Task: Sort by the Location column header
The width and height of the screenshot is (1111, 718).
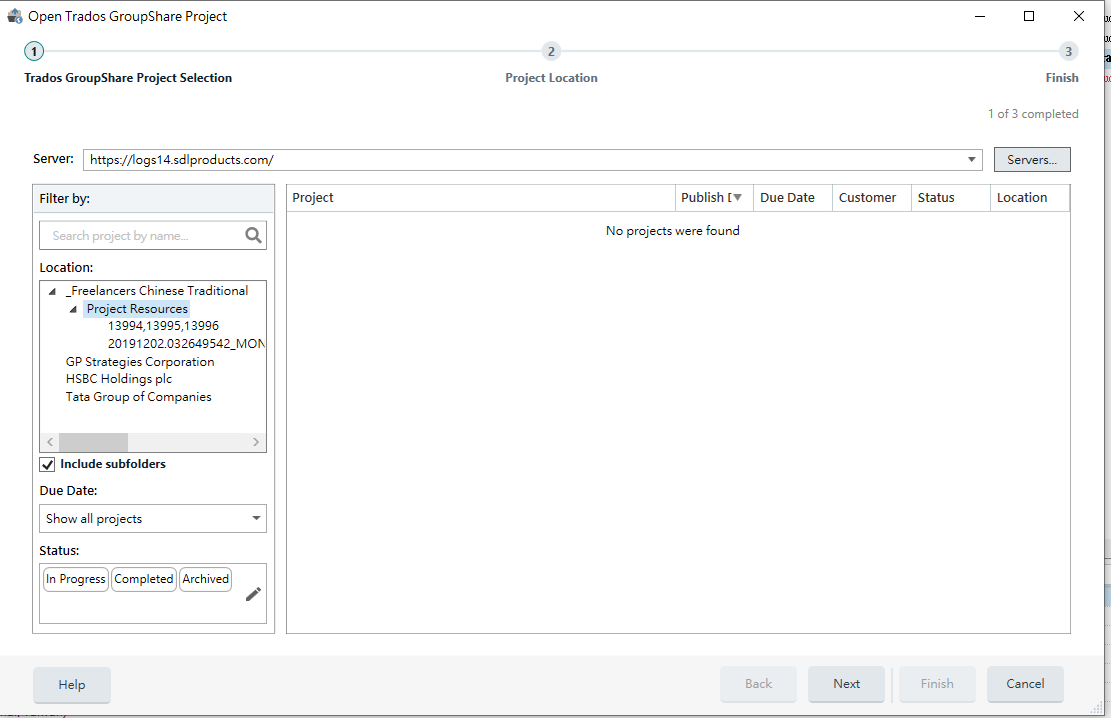Action: coord(1030,198)
